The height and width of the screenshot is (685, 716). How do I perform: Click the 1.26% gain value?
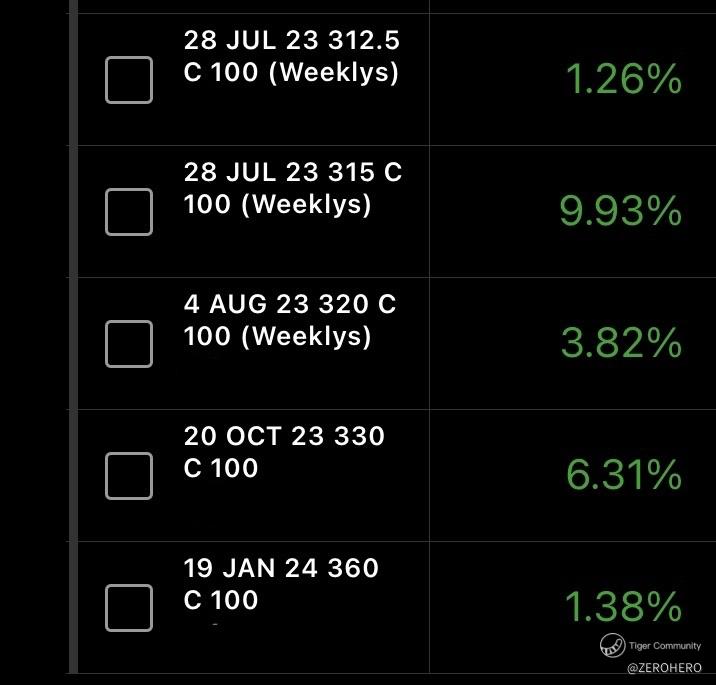pos(623,80)
